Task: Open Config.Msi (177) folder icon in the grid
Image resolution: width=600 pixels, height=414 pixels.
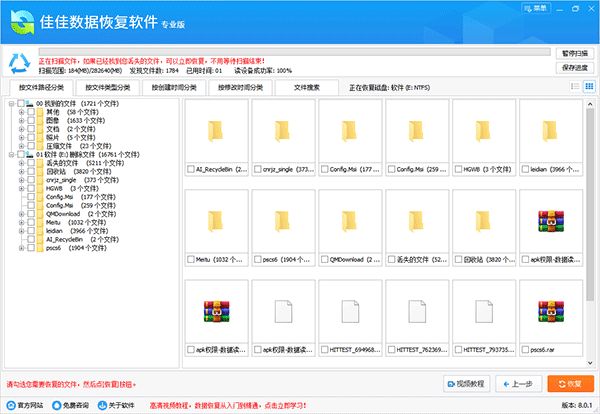Action: pyautogui.click(x=349, y=131)
